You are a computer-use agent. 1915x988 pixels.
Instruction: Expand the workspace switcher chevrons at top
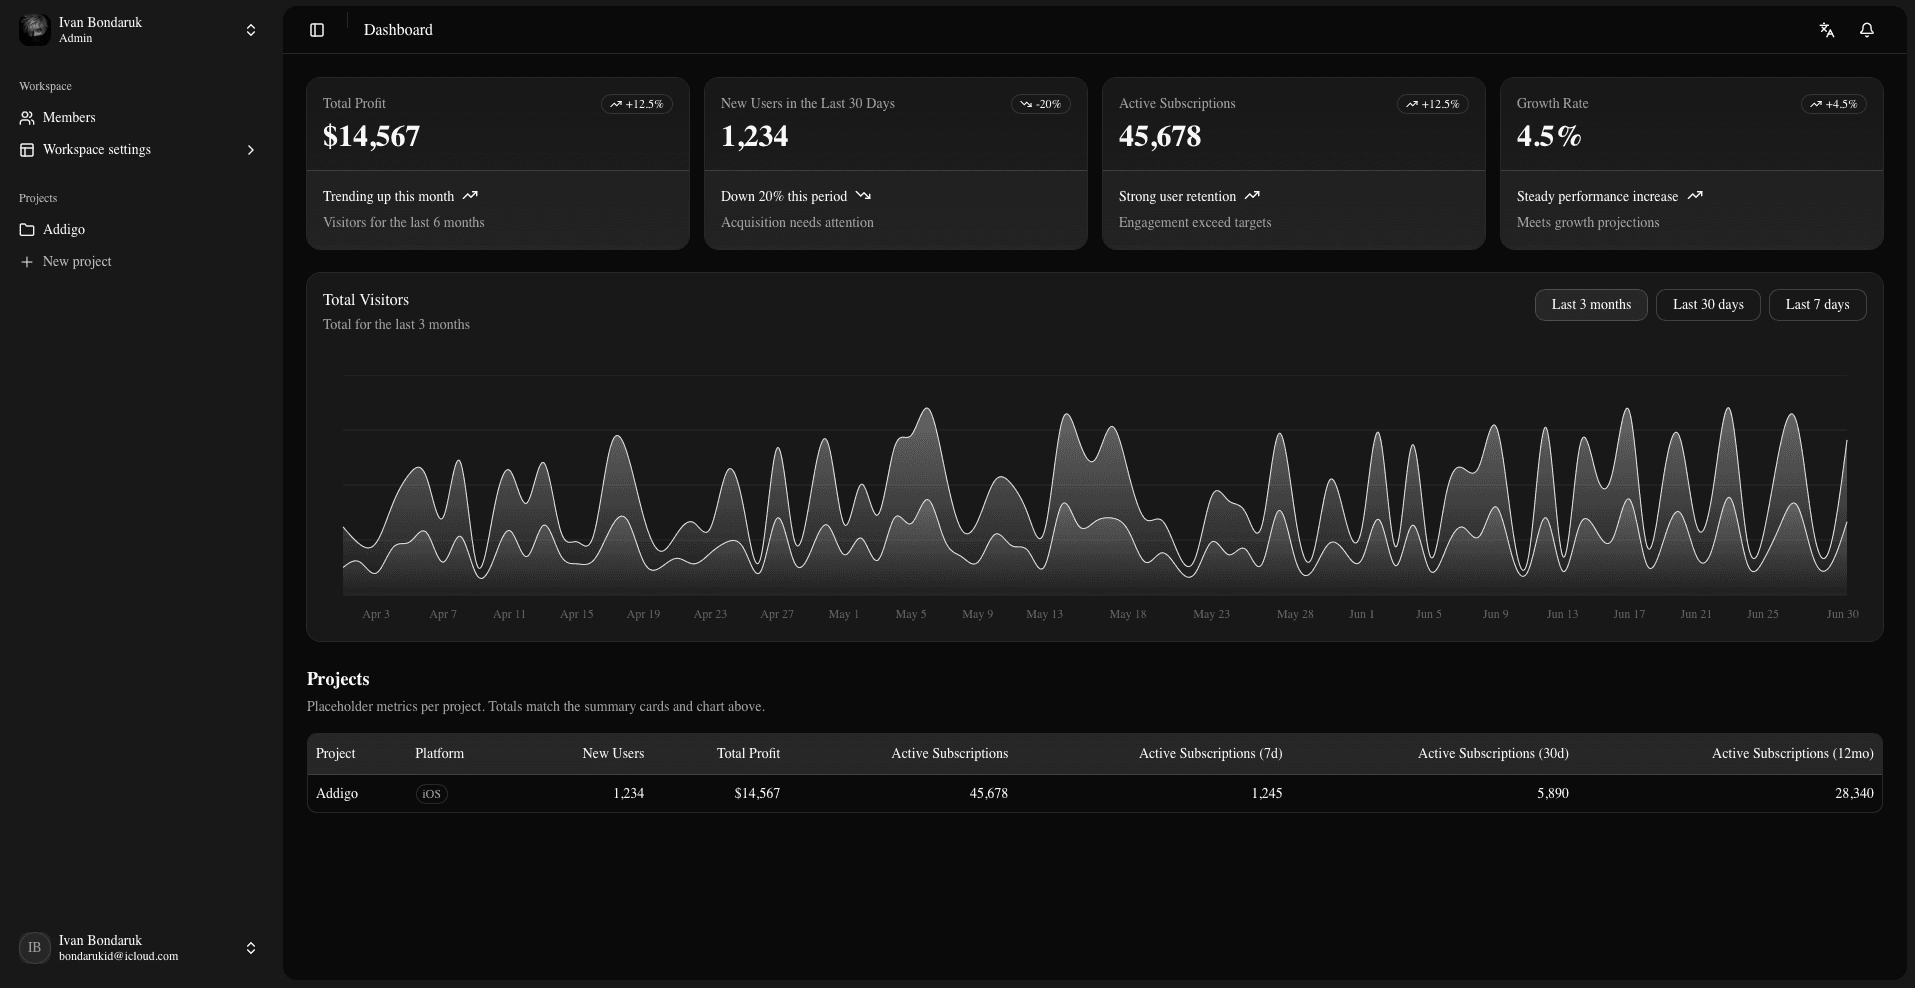click(251, 30)
